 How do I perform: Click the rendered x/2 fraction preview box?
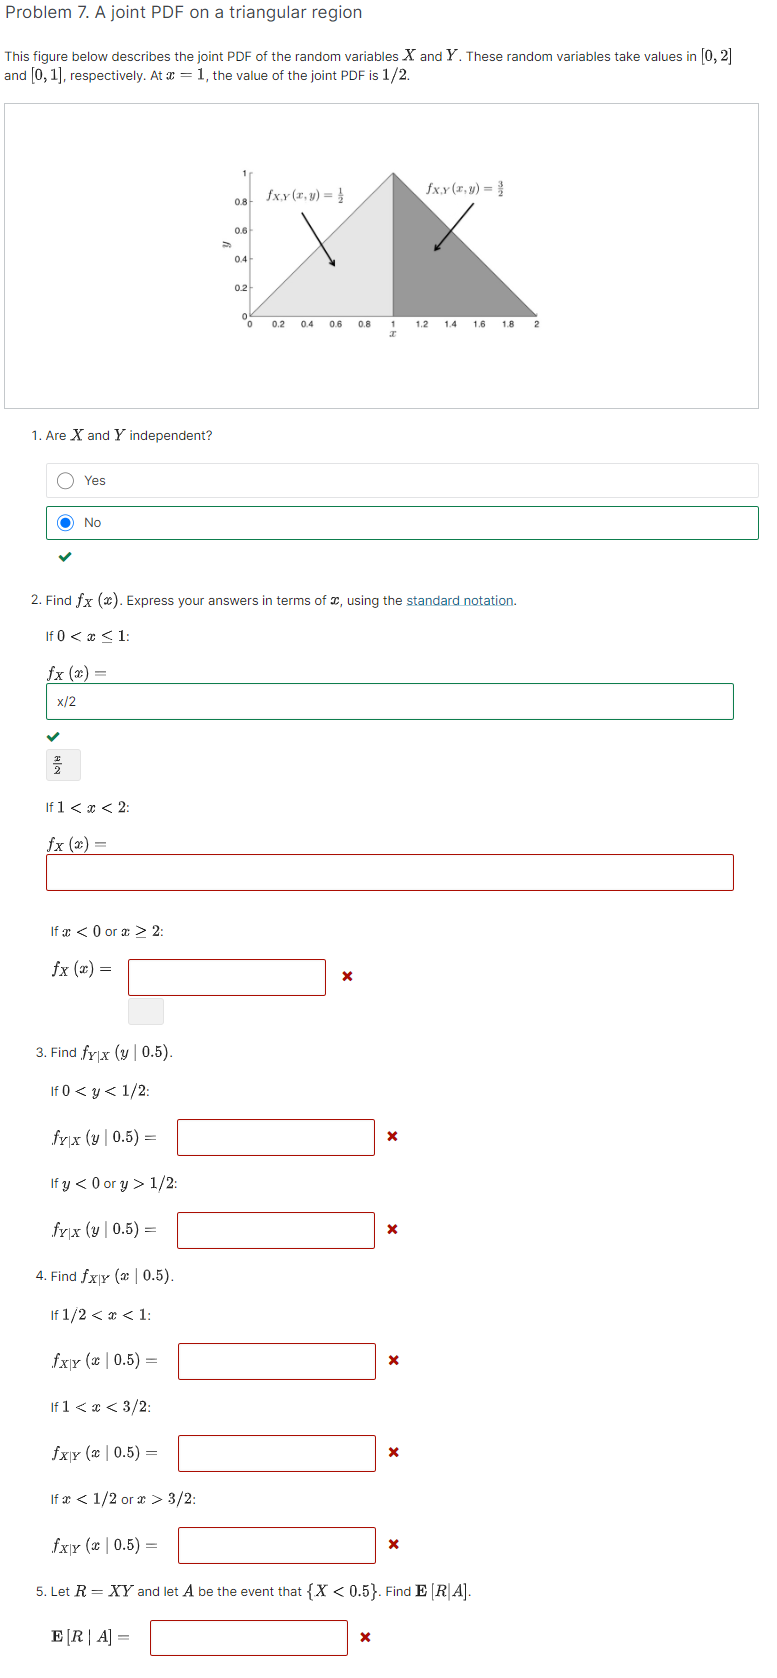coord(61,764)
